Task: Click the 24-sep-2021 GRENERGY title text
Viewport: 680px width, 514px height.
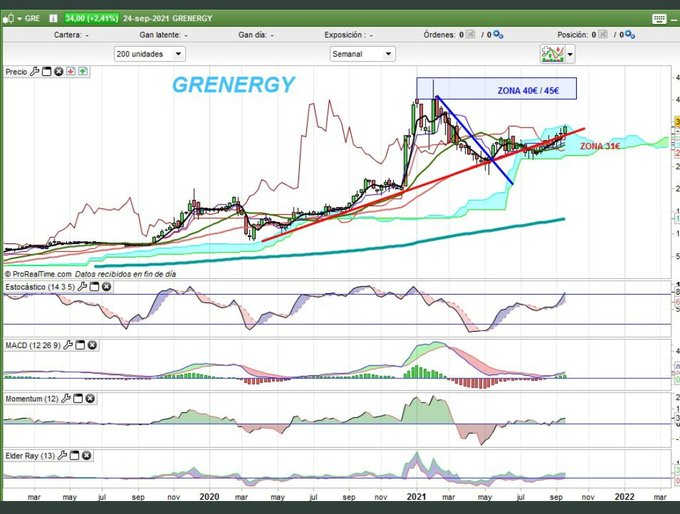Action: click(x=167, y=18)
